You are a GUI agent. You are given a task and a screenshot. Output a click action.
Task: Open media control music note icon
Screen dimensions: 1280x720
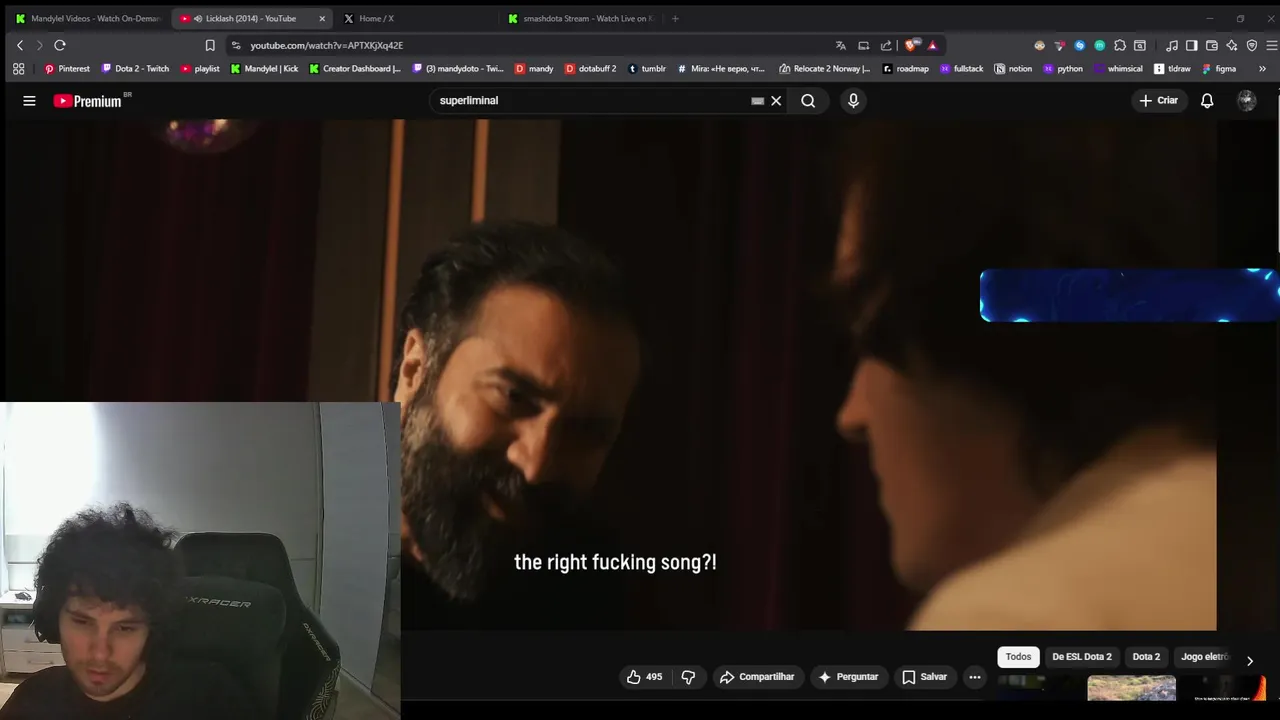click(1171, 45)
